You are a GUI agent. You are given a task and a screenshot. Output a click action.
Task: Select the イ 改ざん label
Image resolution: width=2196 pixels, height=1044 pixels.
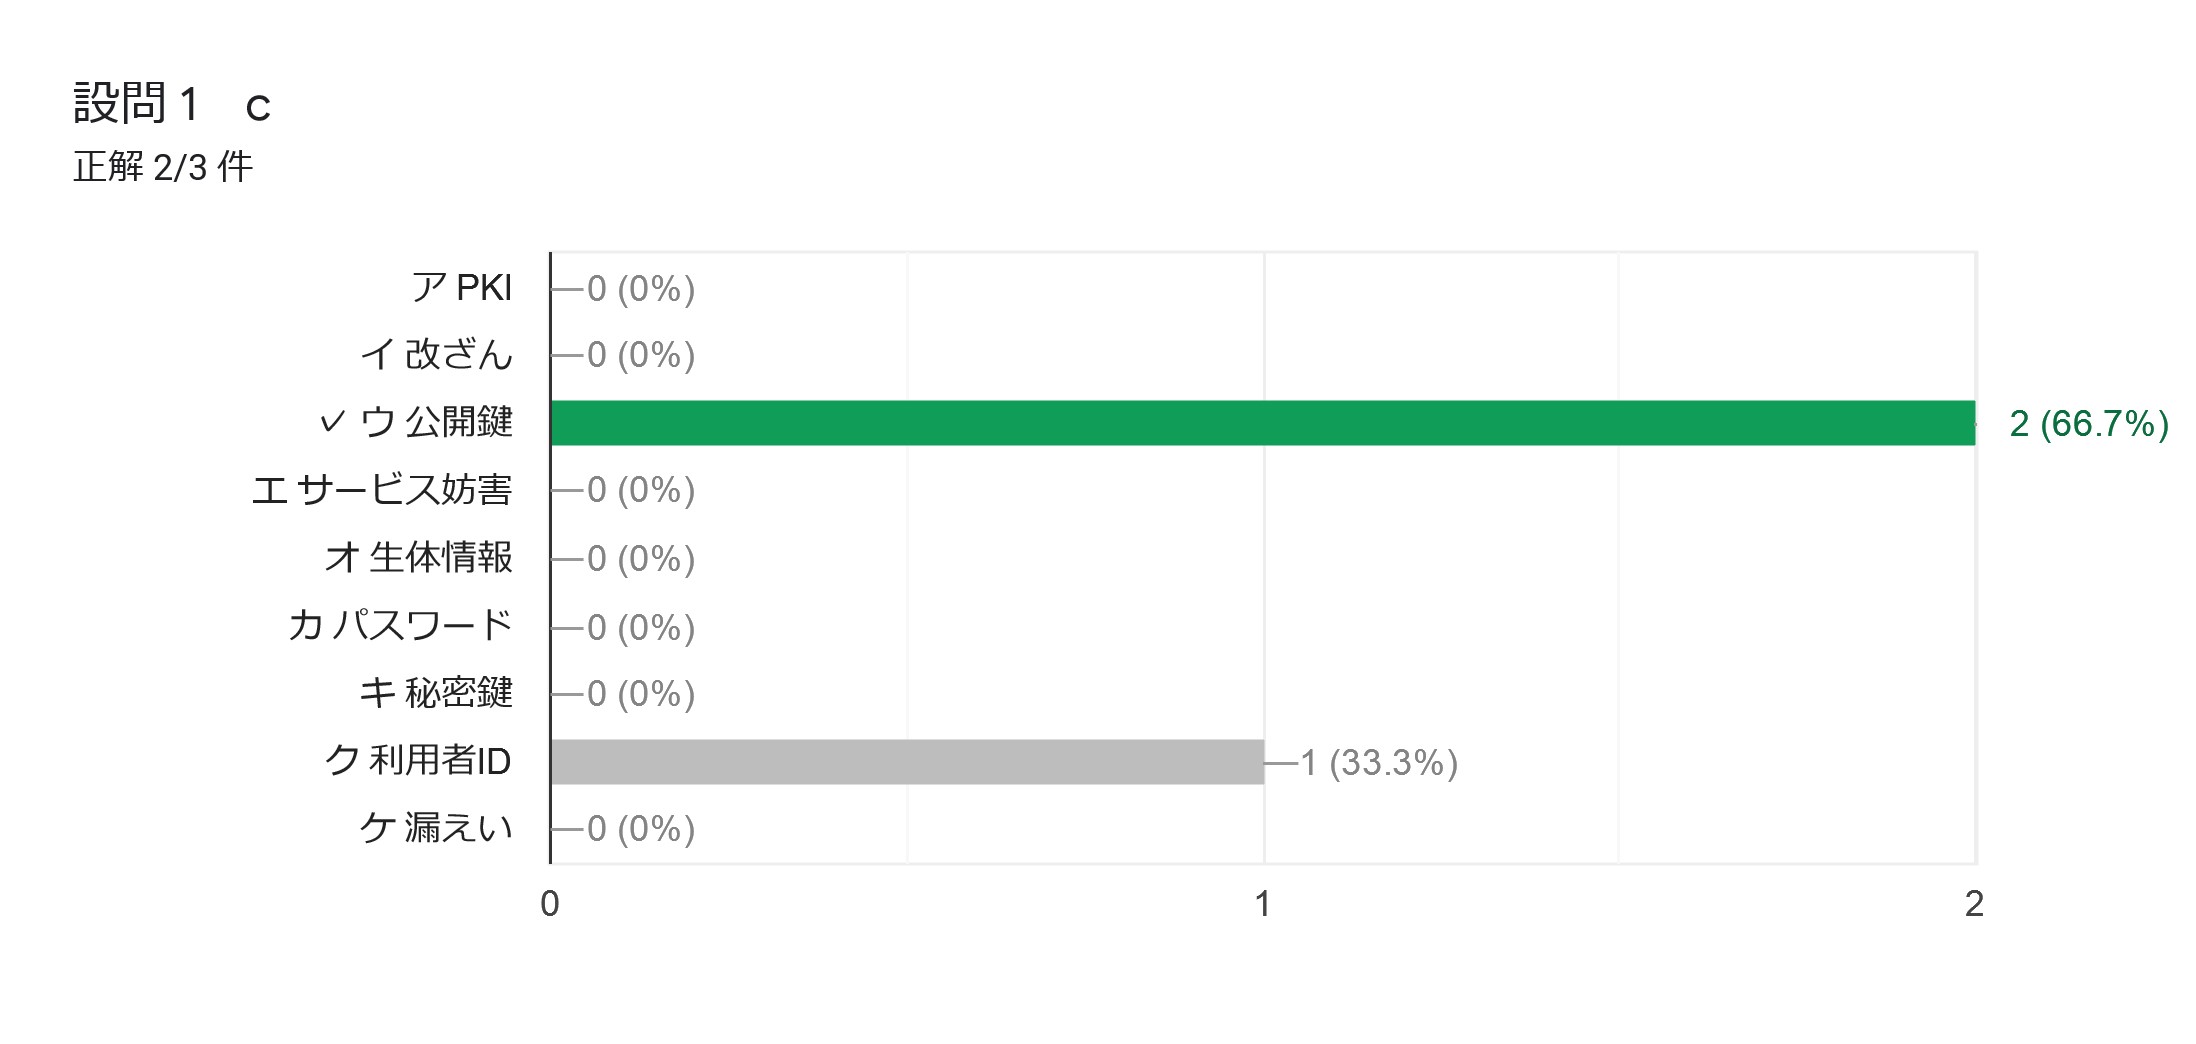pos(437,354)
